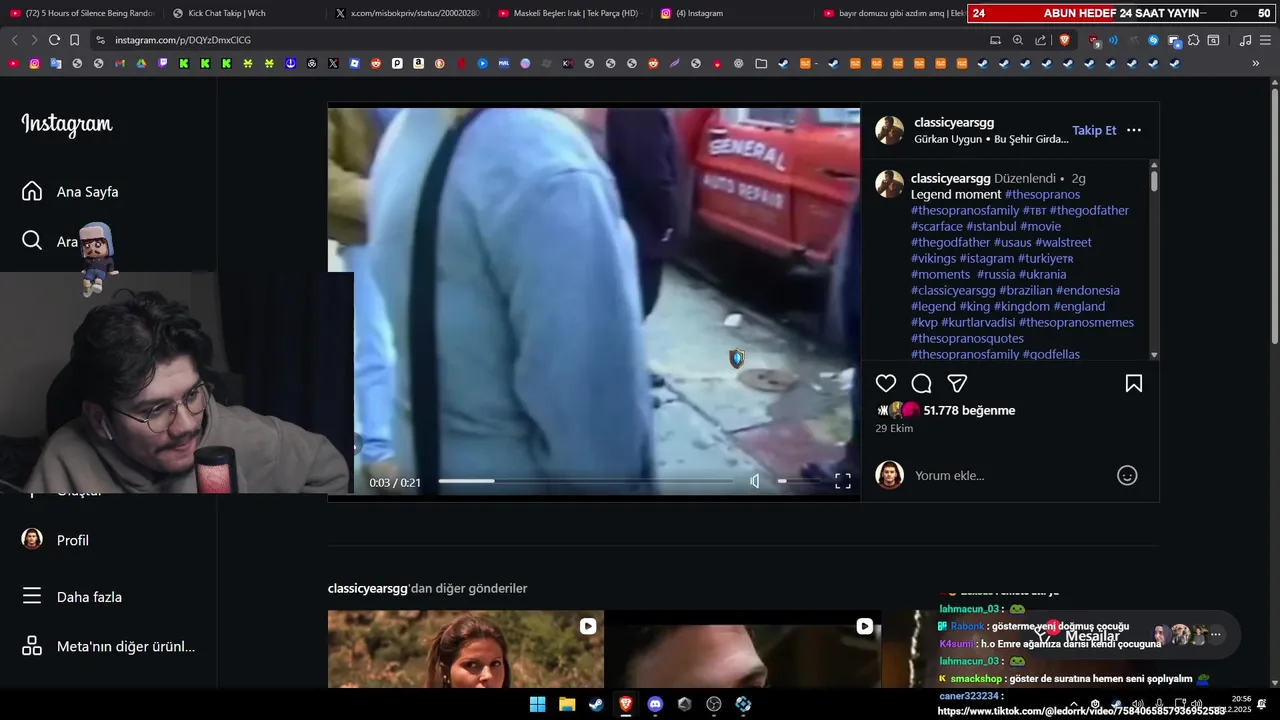Open the zoom magnifier in address bar

pos(1018,40)
